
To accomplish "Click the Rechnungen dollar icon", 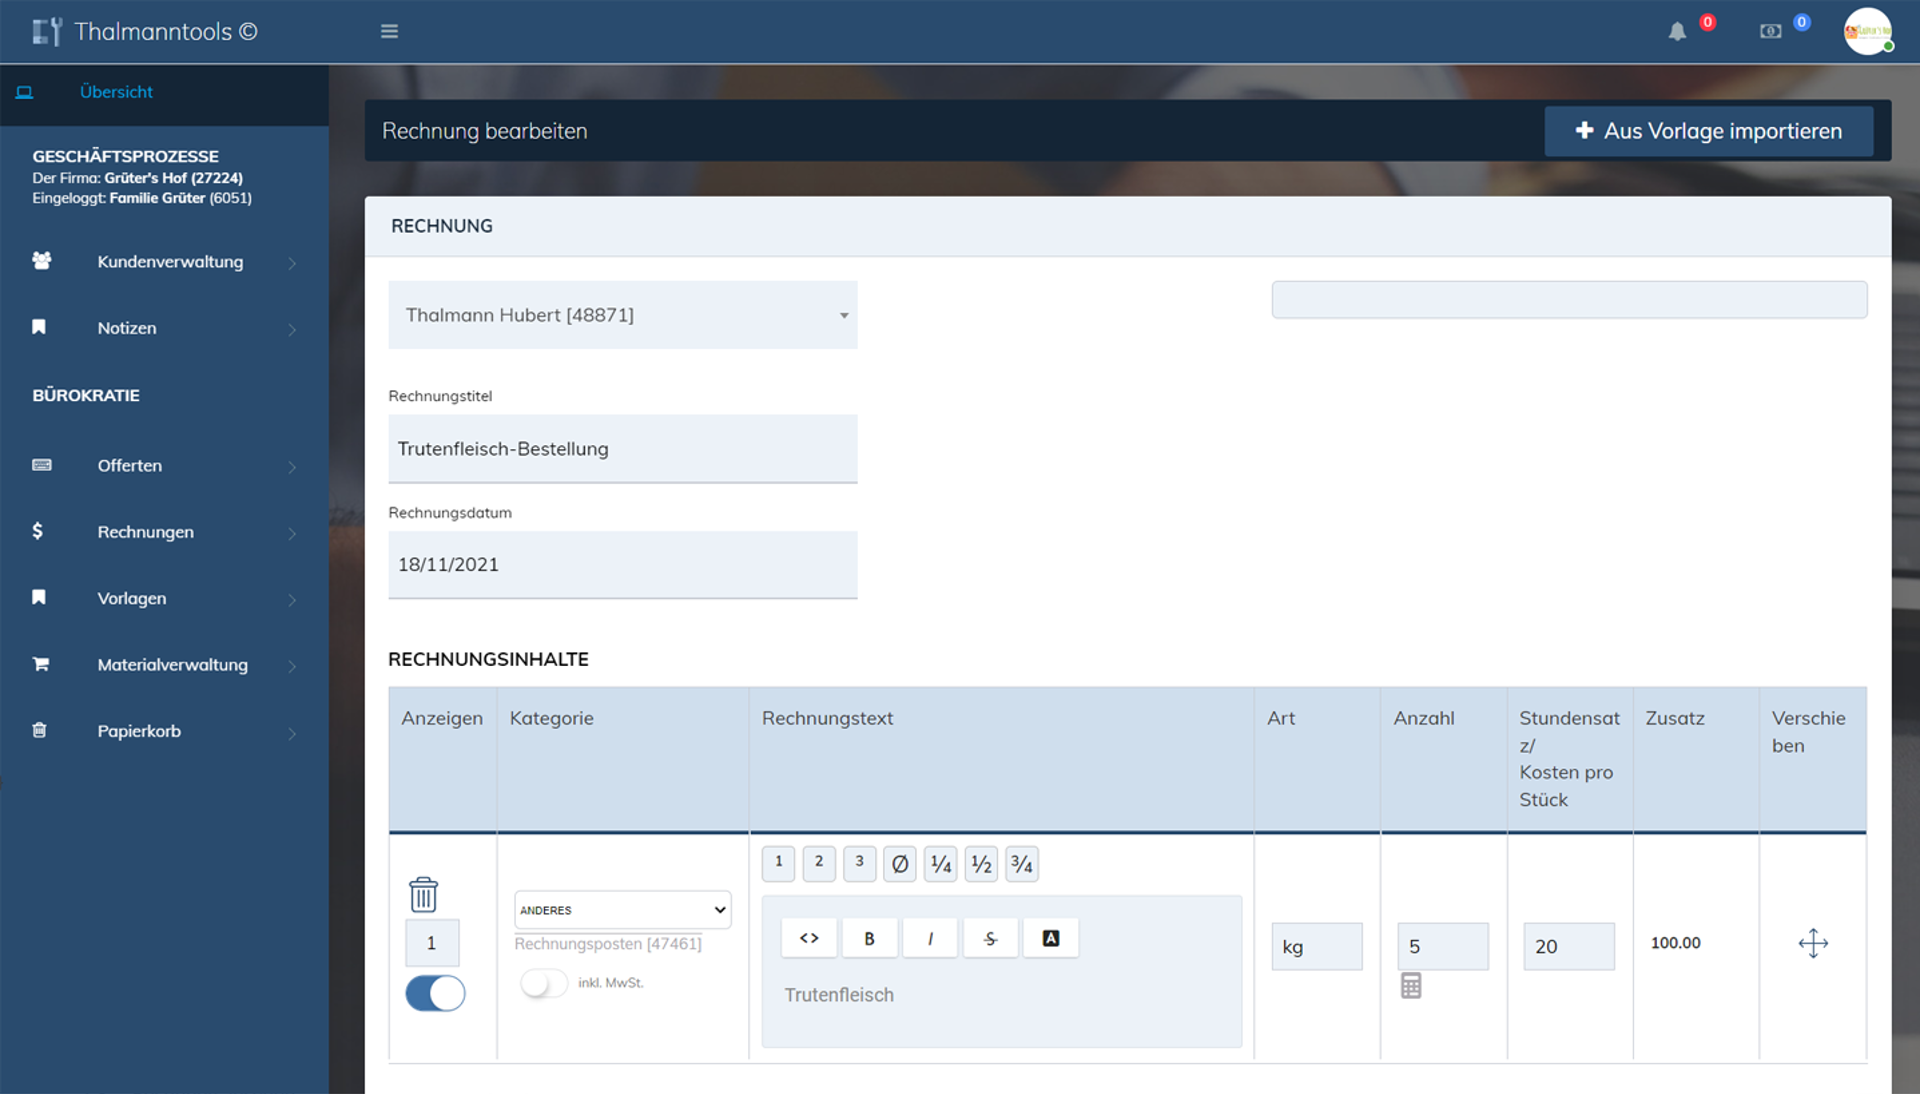I will pos(38,531).
